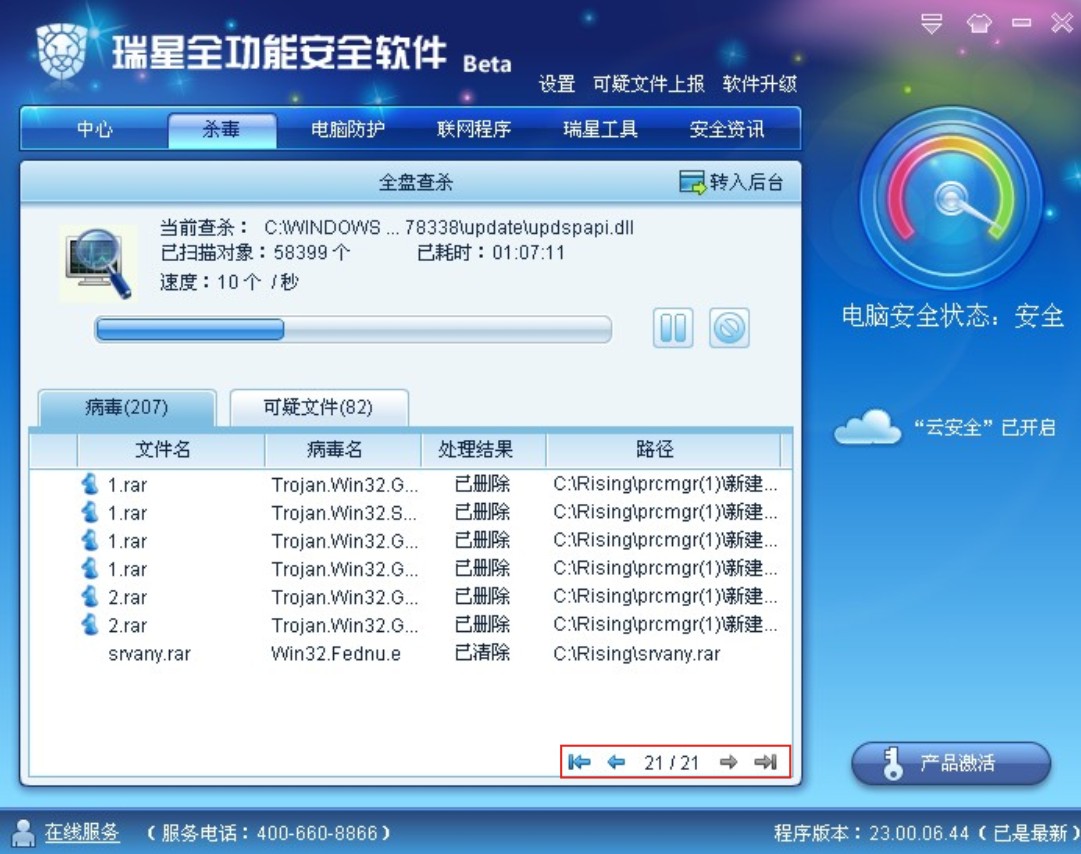Click the scan progress bar
1081x854 pixels.
[352, 329]
